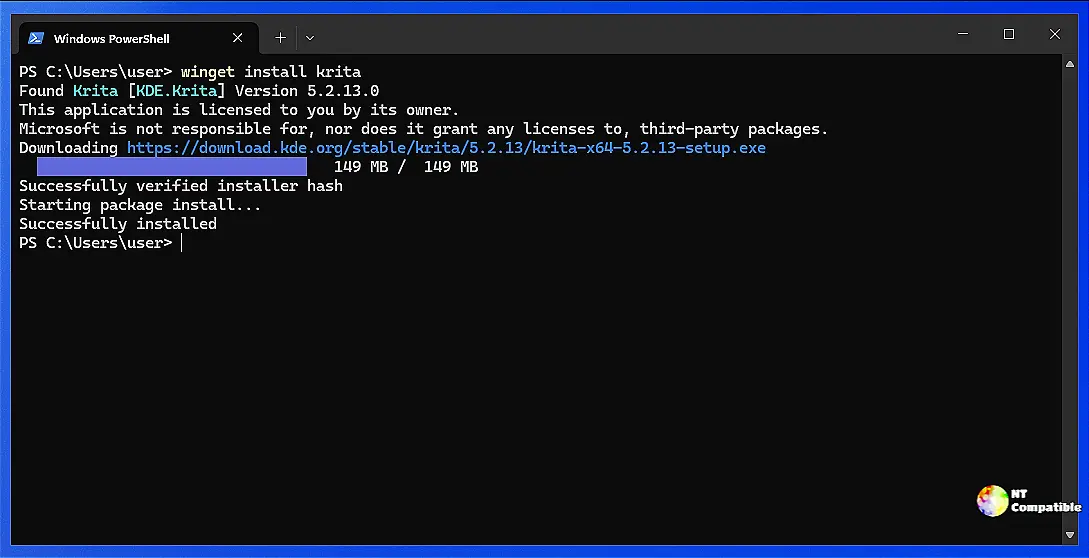Viewport: 1089px width, 558px height.
Task: Maximize the terminal window
Action: [1008, 35]
